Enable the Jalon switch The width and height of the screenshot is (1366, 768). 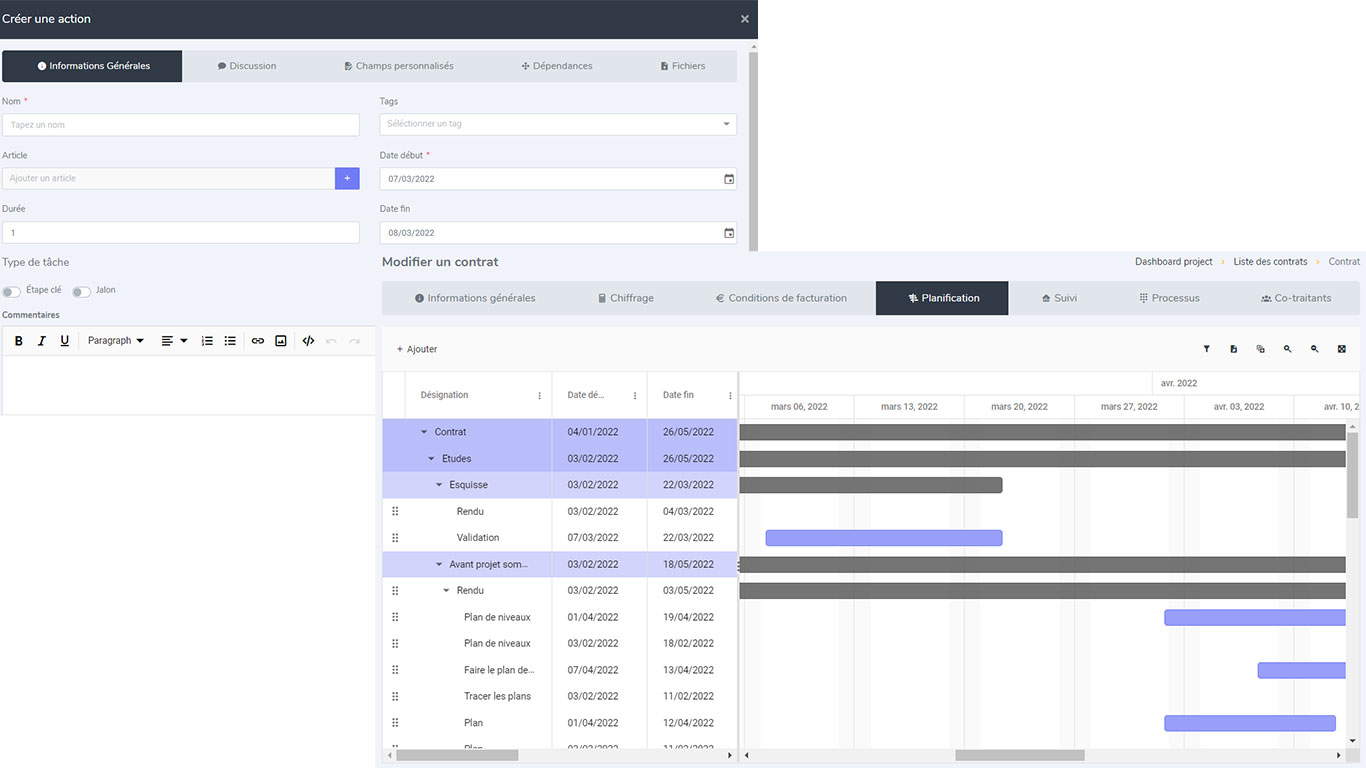[81, 291]
